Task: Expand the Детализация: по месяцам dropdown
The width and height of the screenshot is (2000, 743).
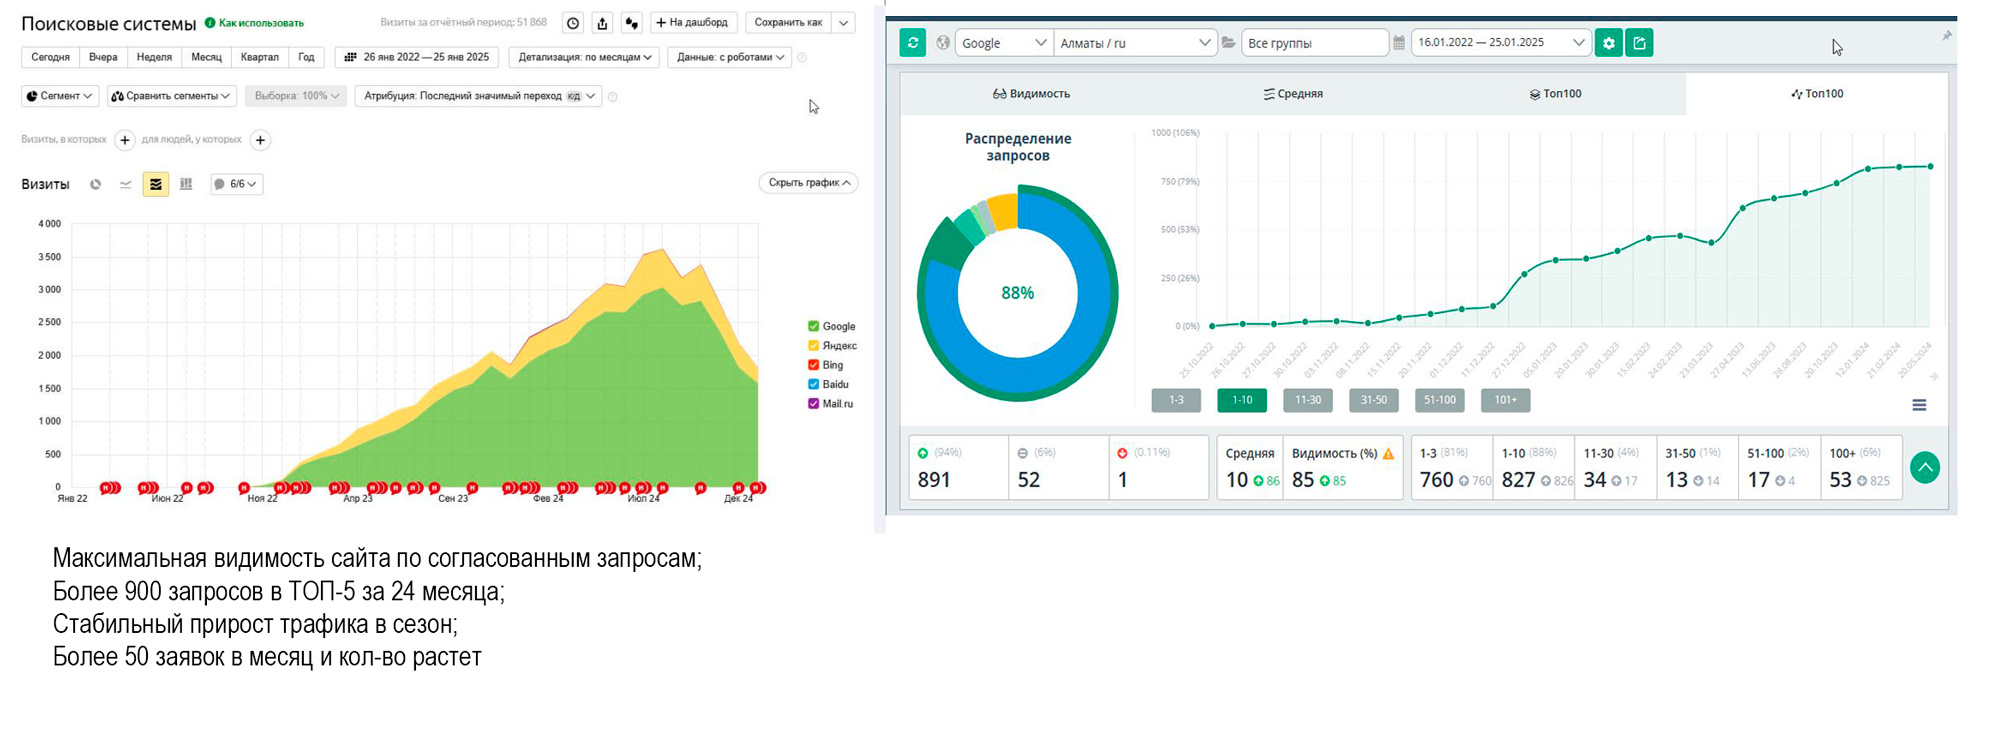Action: point(585,57)
